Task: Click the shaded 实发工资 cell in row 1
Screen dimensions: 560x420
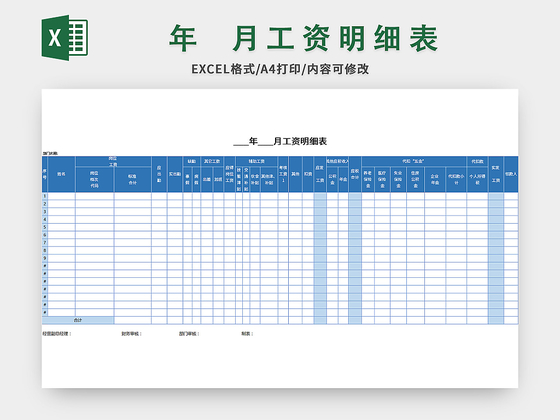Action: coord(496,196)
